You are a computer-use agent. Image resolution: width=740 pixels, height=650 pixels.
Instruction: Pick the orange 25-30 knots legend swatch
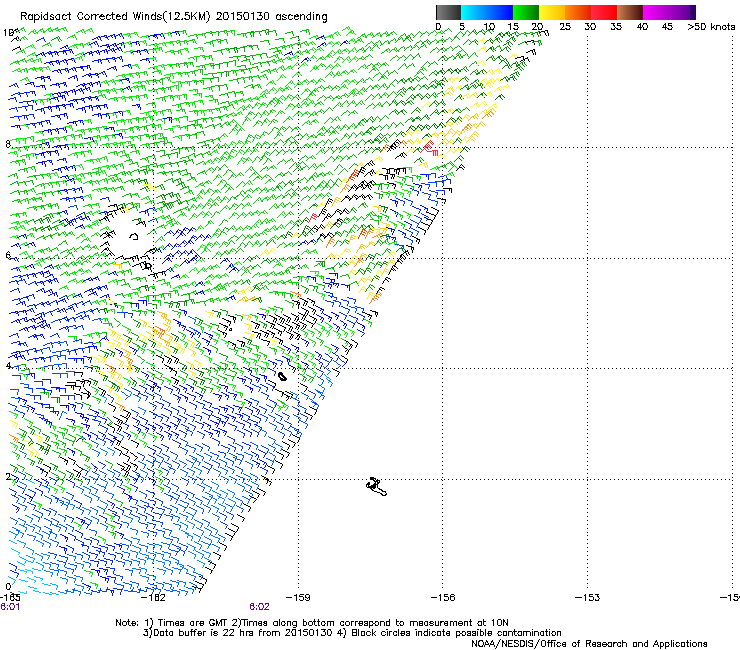(578, 12)
